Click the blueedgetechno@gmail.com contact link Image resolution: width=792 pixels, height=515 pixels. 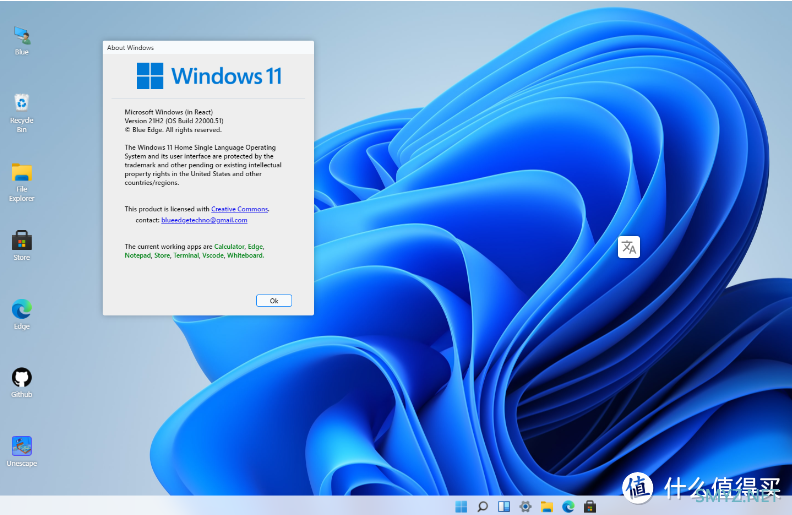204,220
